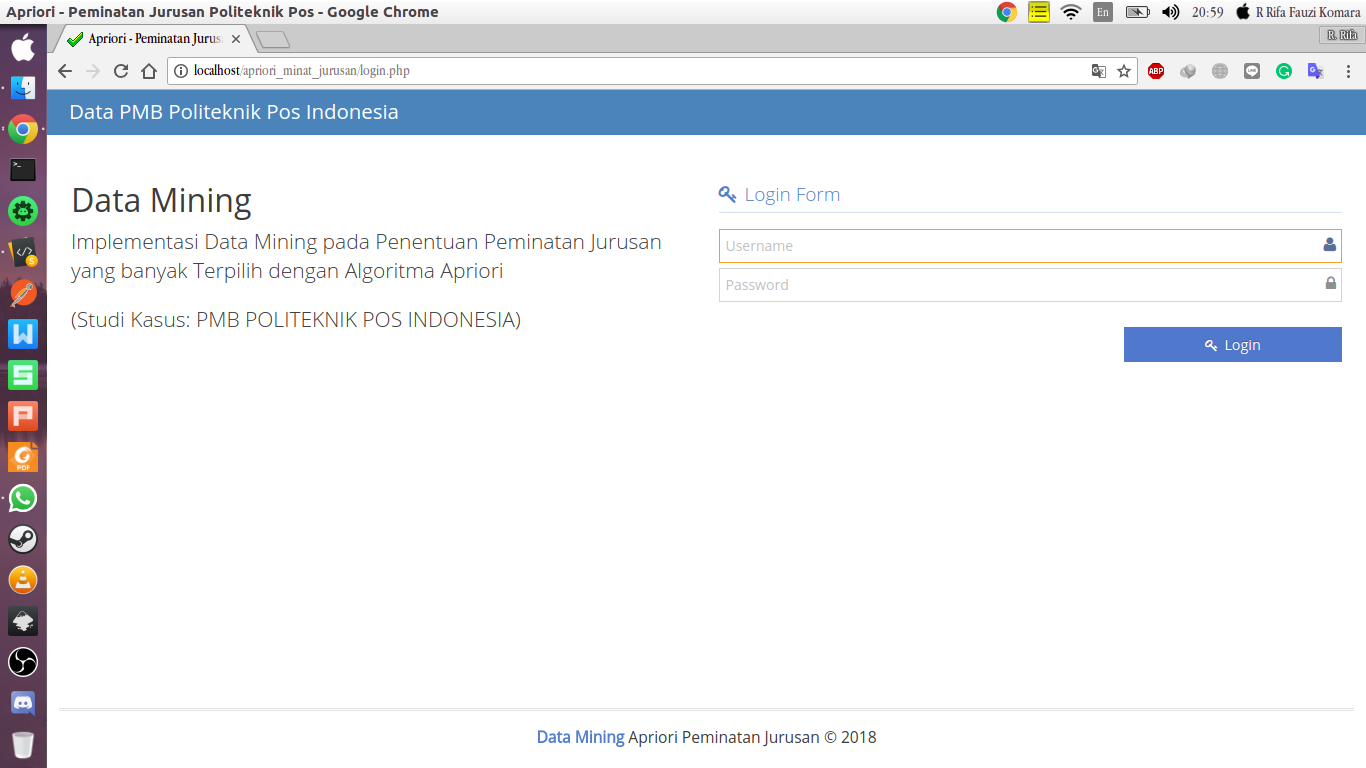Open Terminal from the dock

(x=23, y=170)
